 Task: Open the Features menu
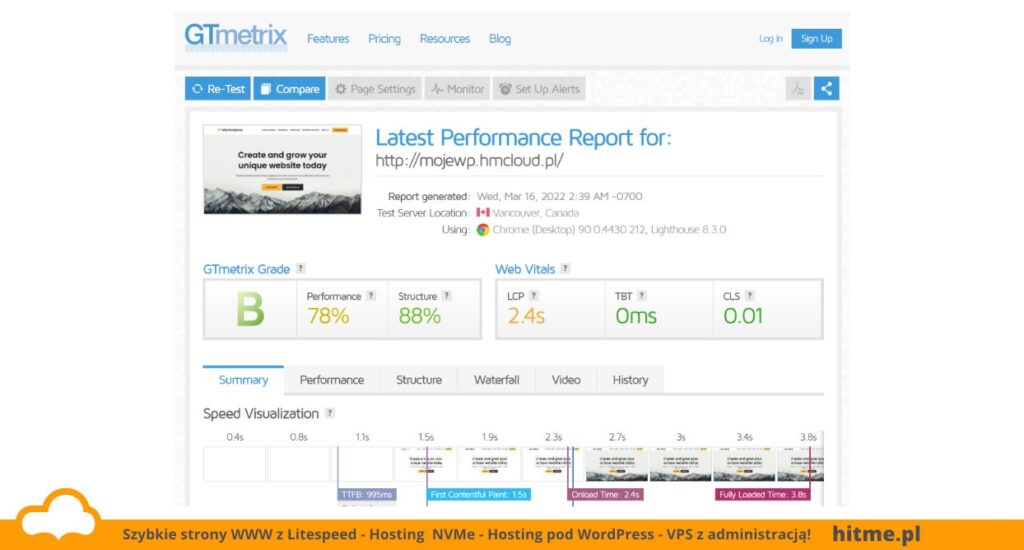(x=328, y=39)
